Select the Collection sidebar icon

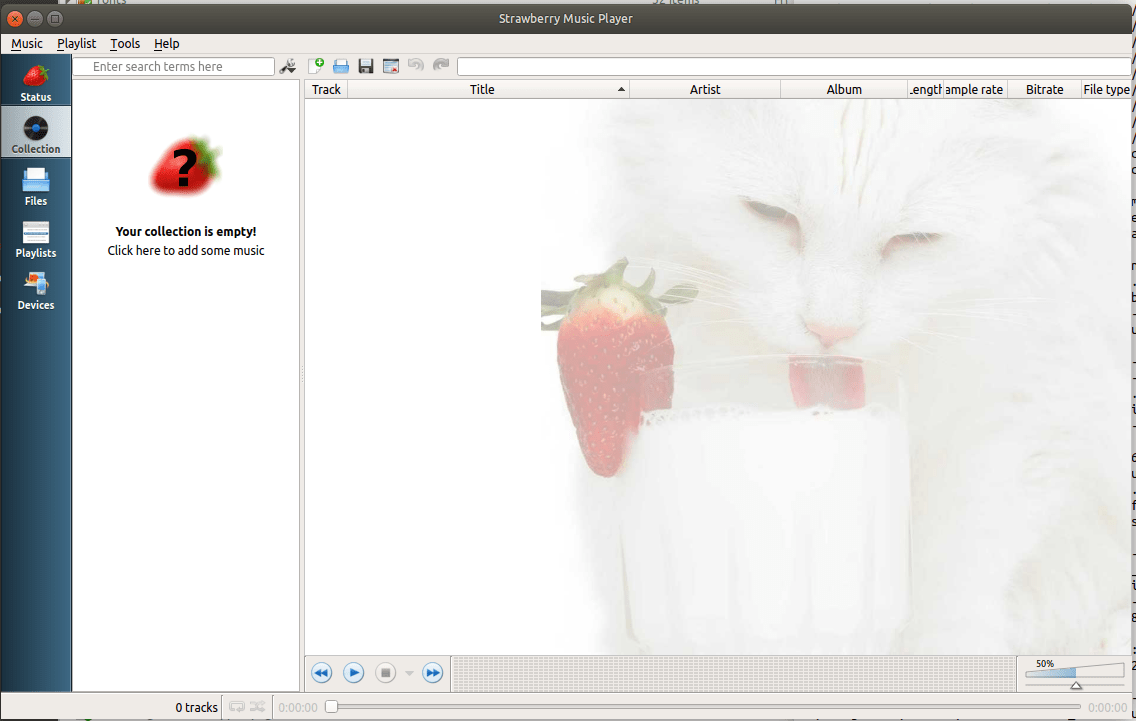pyautogui.click(x=36, y=132)
